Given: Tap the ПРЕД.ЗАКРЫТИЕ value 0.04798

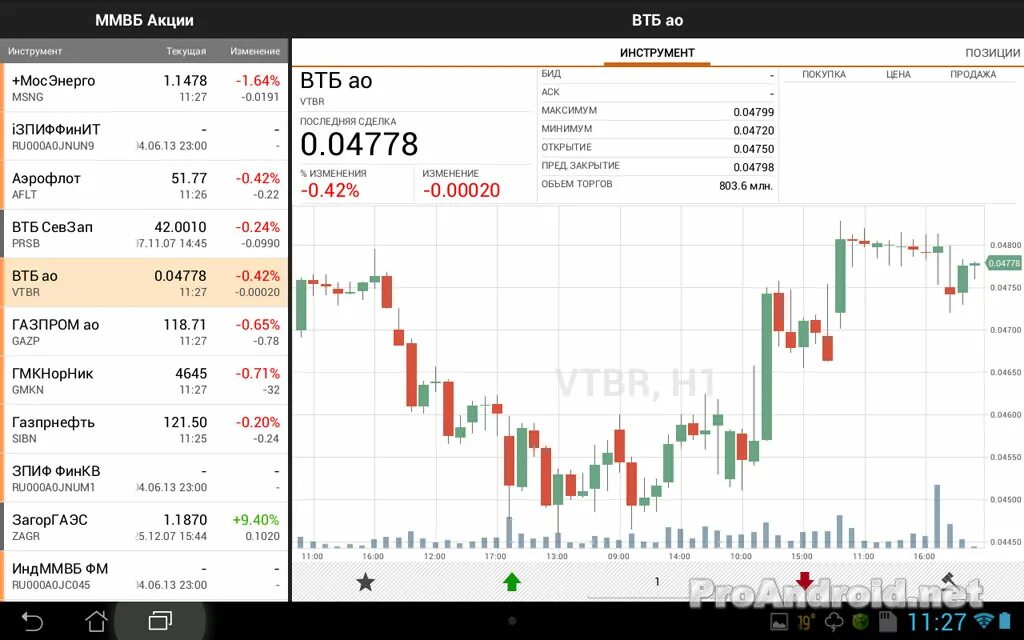Looking at the screenshot, I should 753,167.
